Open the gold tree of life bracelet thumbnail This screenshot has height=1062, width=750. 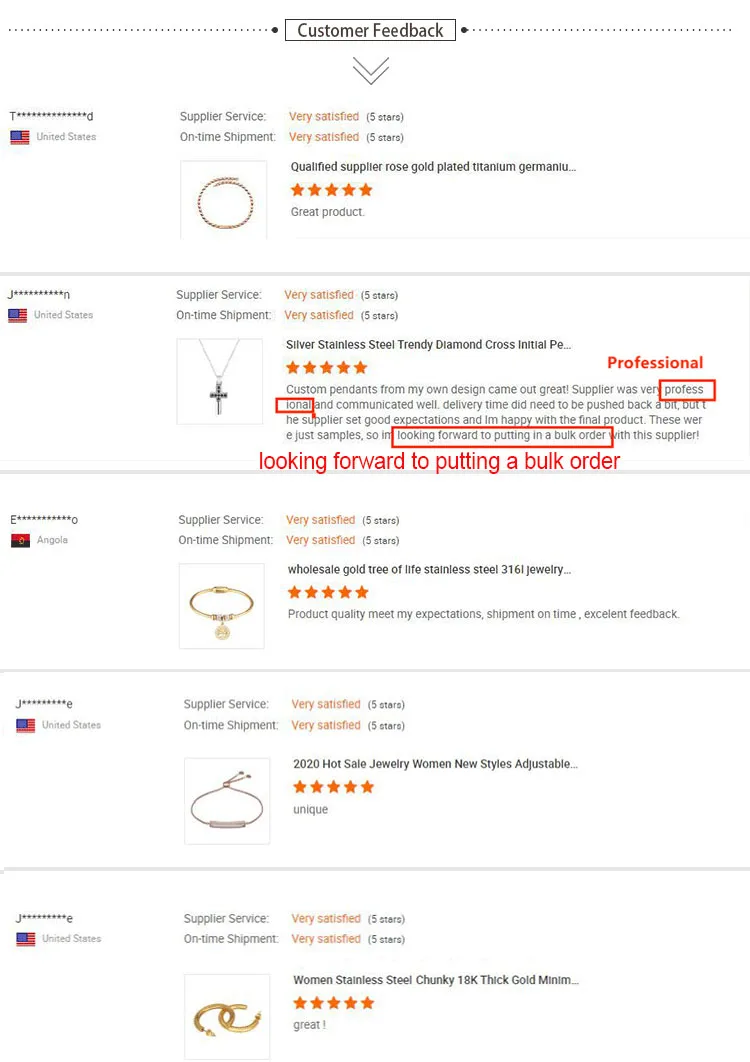pos(221,605)
